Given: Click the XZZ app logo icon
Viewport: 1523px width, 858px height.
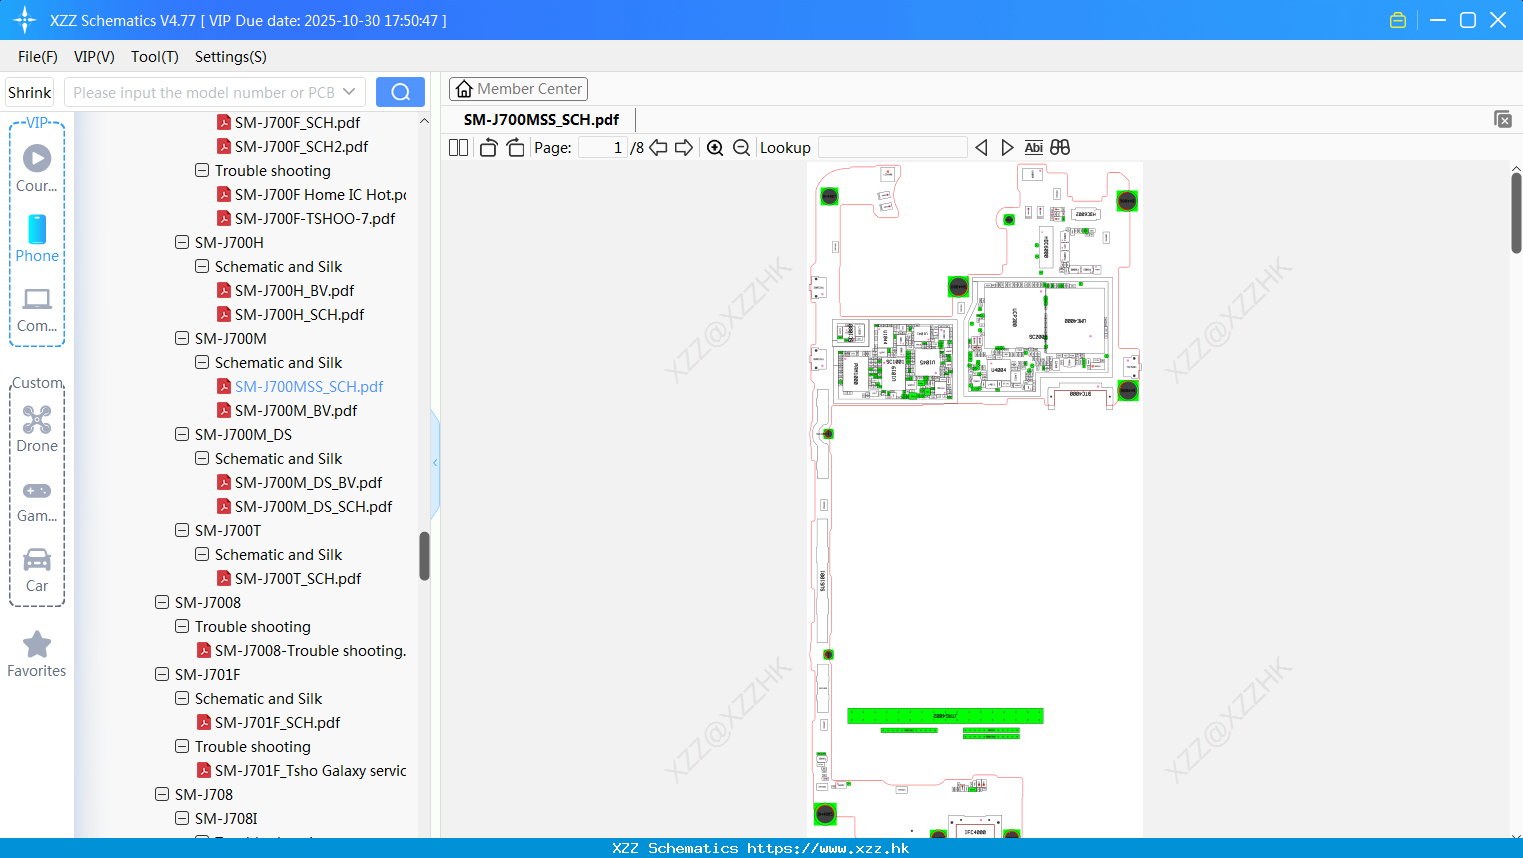Looking at the screenshot, I should (24, 20).
